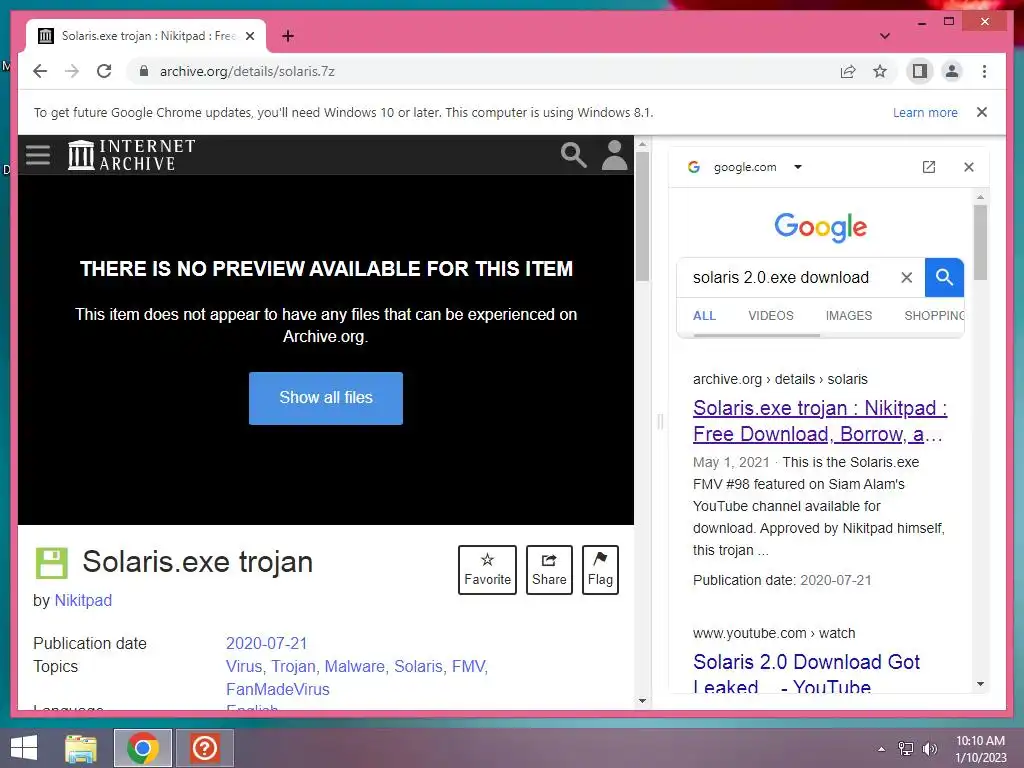Open the FMV topic link
The image size is (1024, 768).
click(468, 666)
